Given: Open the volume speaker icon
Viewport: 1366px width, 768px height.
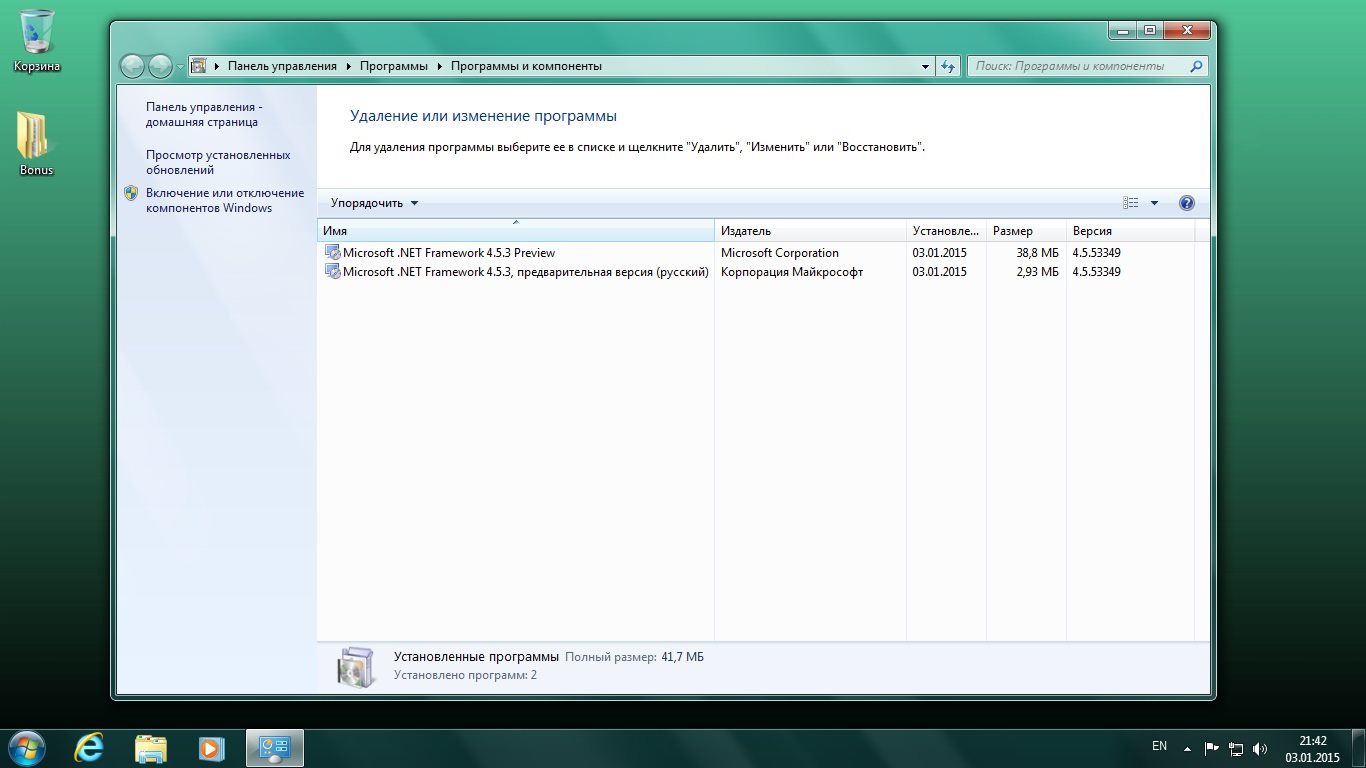Looking at the screenshot, I should [x=1260, y=748].
